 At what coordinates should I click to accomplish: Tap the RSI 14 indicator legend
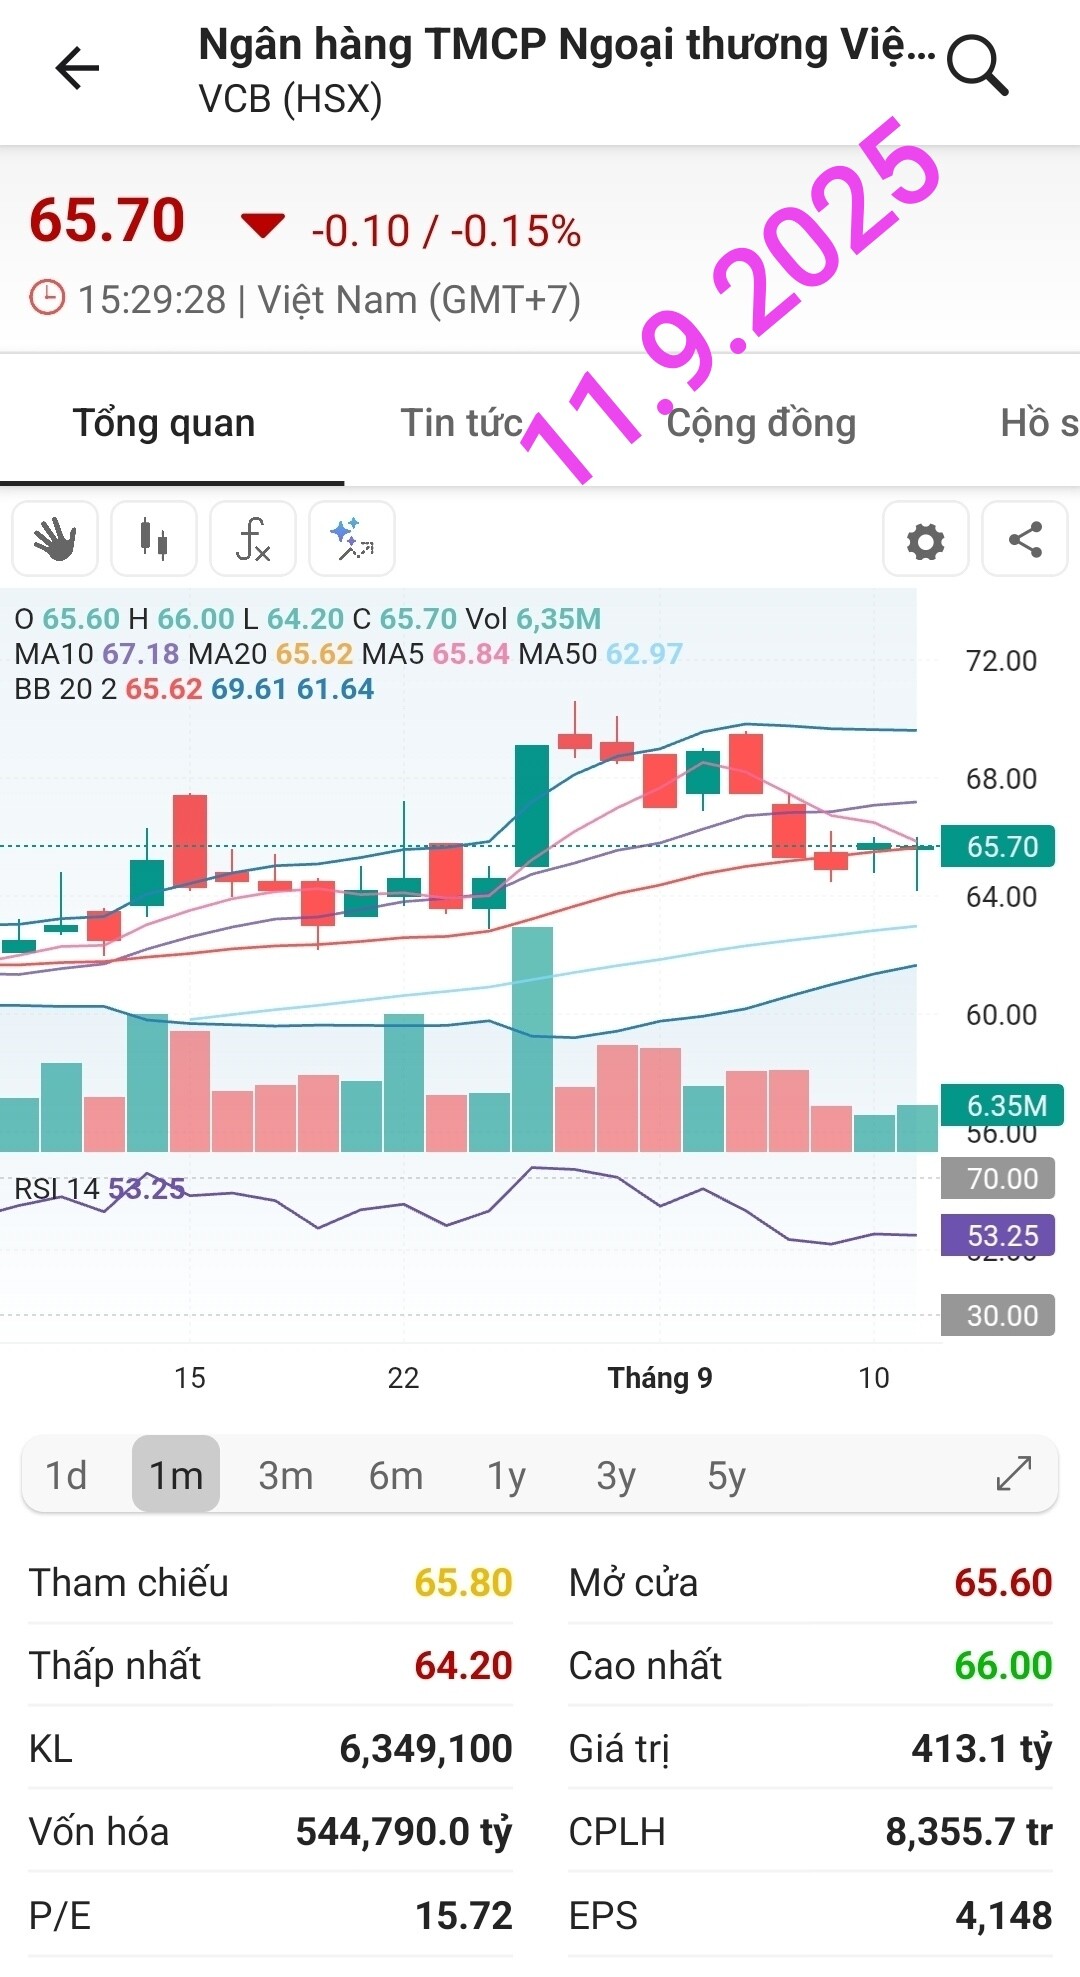pyautogui.click(x=99, y=1188)
